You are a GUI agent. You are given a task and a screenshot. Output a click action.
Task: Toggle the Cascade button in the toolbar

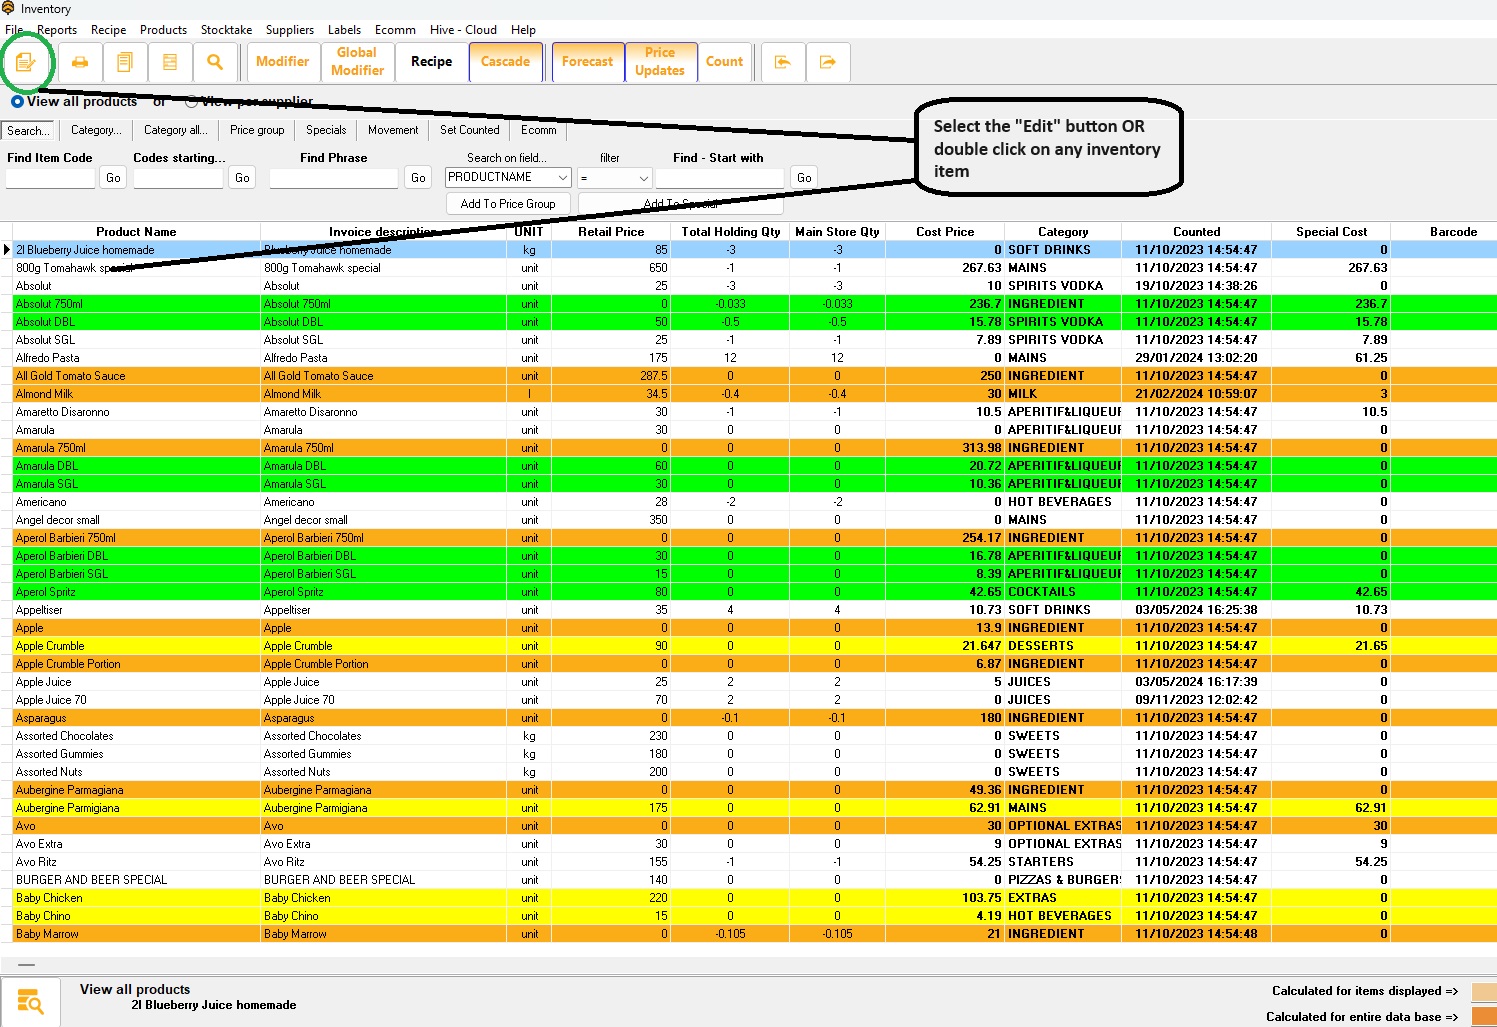coord(505,62)
